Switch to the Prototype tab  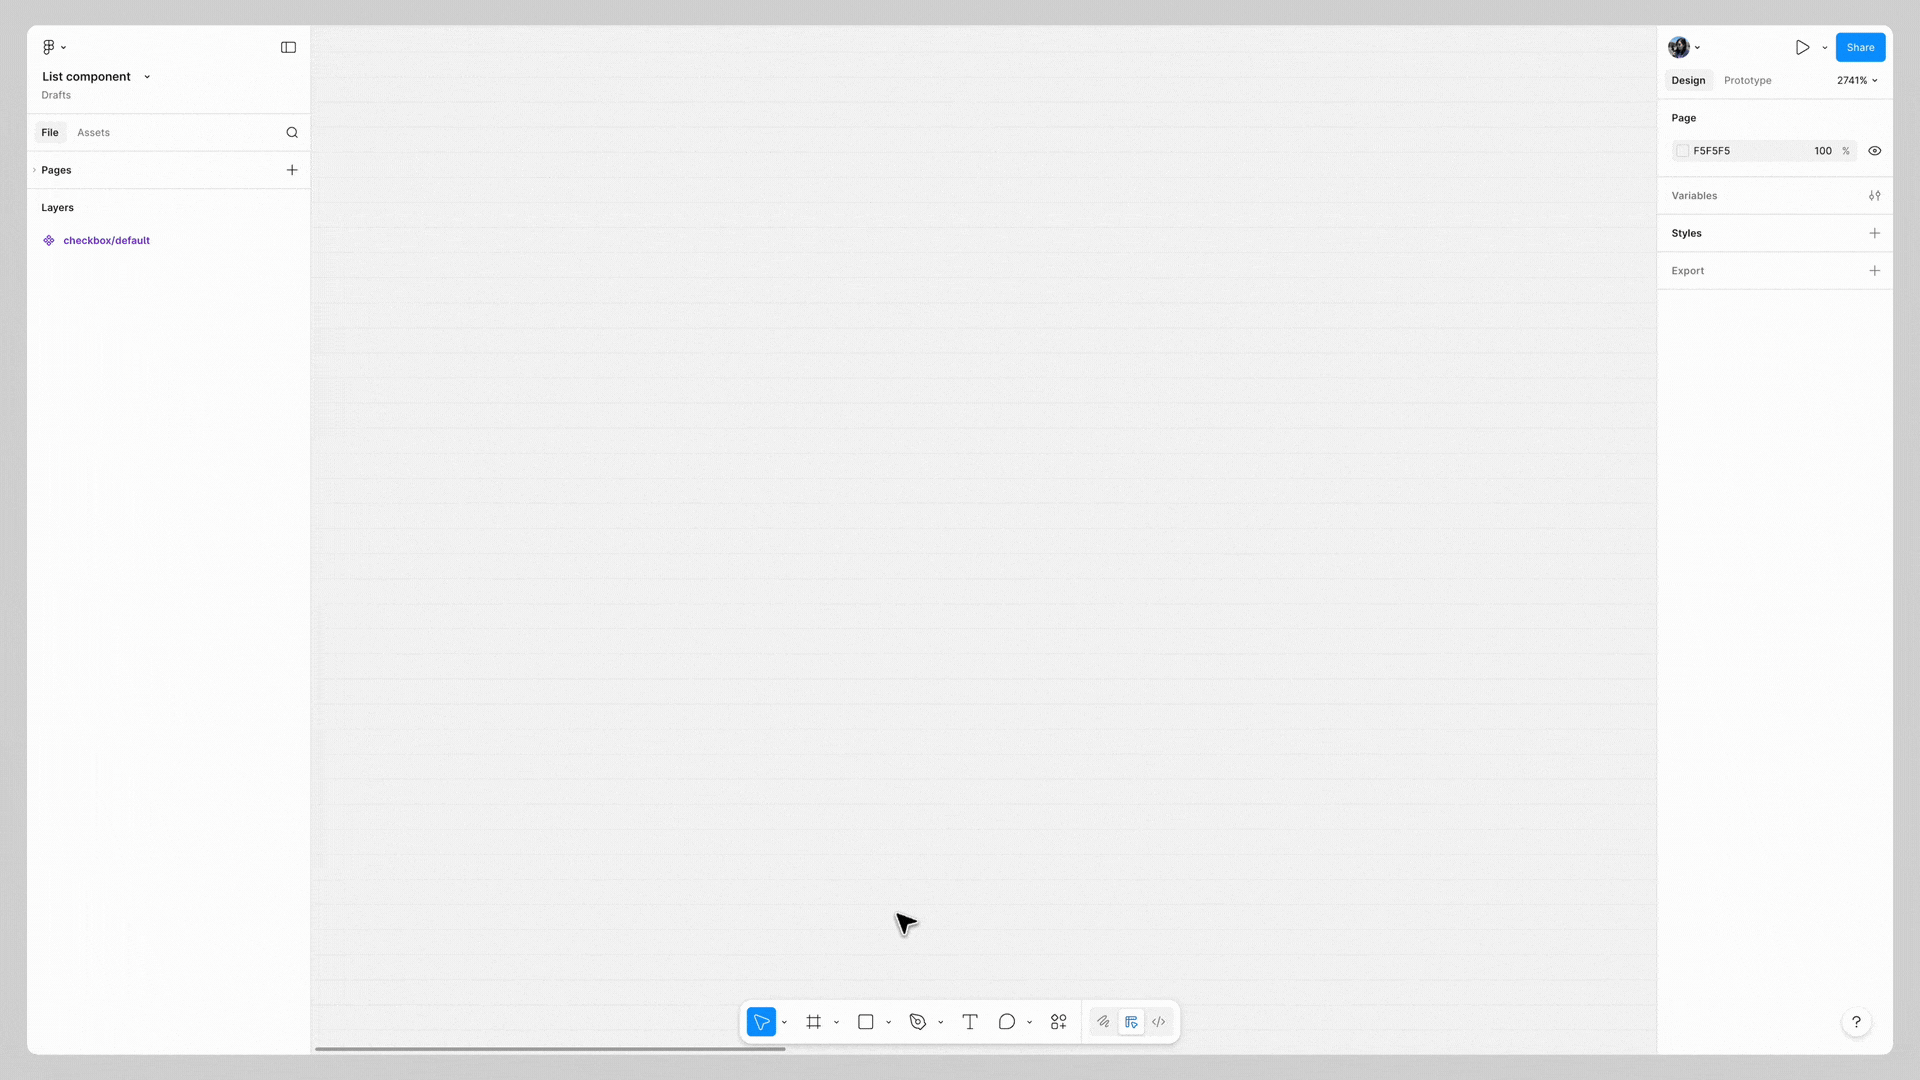[1747, 80]
